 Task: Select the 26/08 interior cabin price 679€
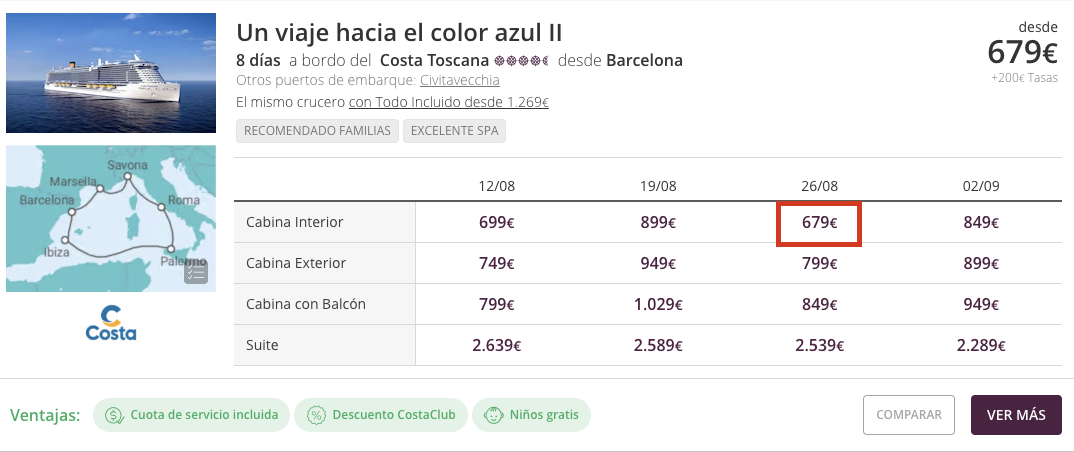819,223
